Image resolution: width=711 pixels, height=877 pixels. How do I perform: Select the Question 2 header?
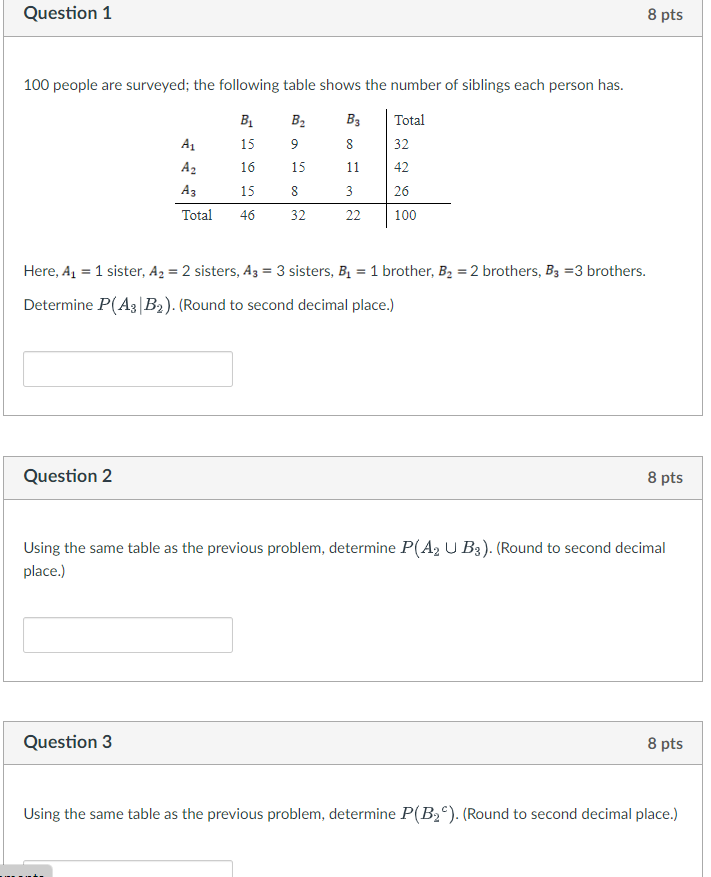tap(67, 476)
